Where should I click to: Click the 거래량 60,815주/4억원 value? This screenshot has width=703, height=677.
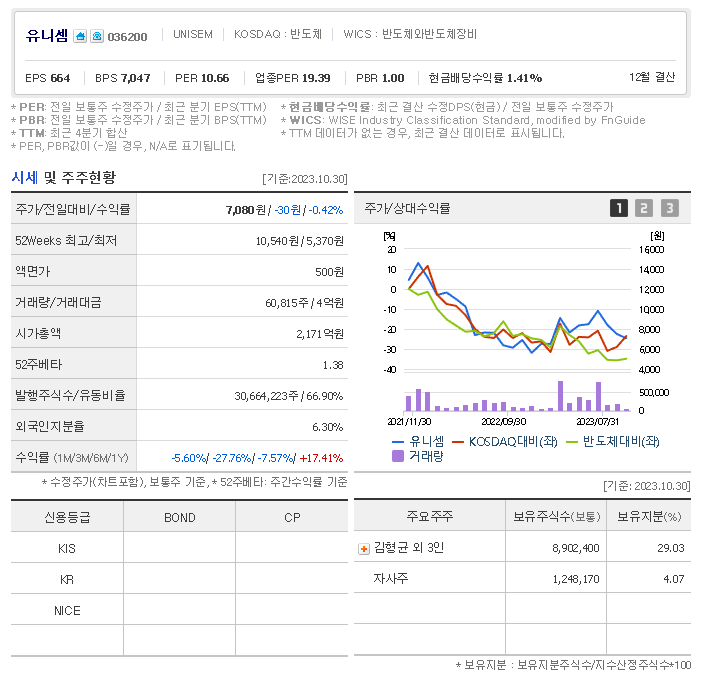click(x=304, y=304)
